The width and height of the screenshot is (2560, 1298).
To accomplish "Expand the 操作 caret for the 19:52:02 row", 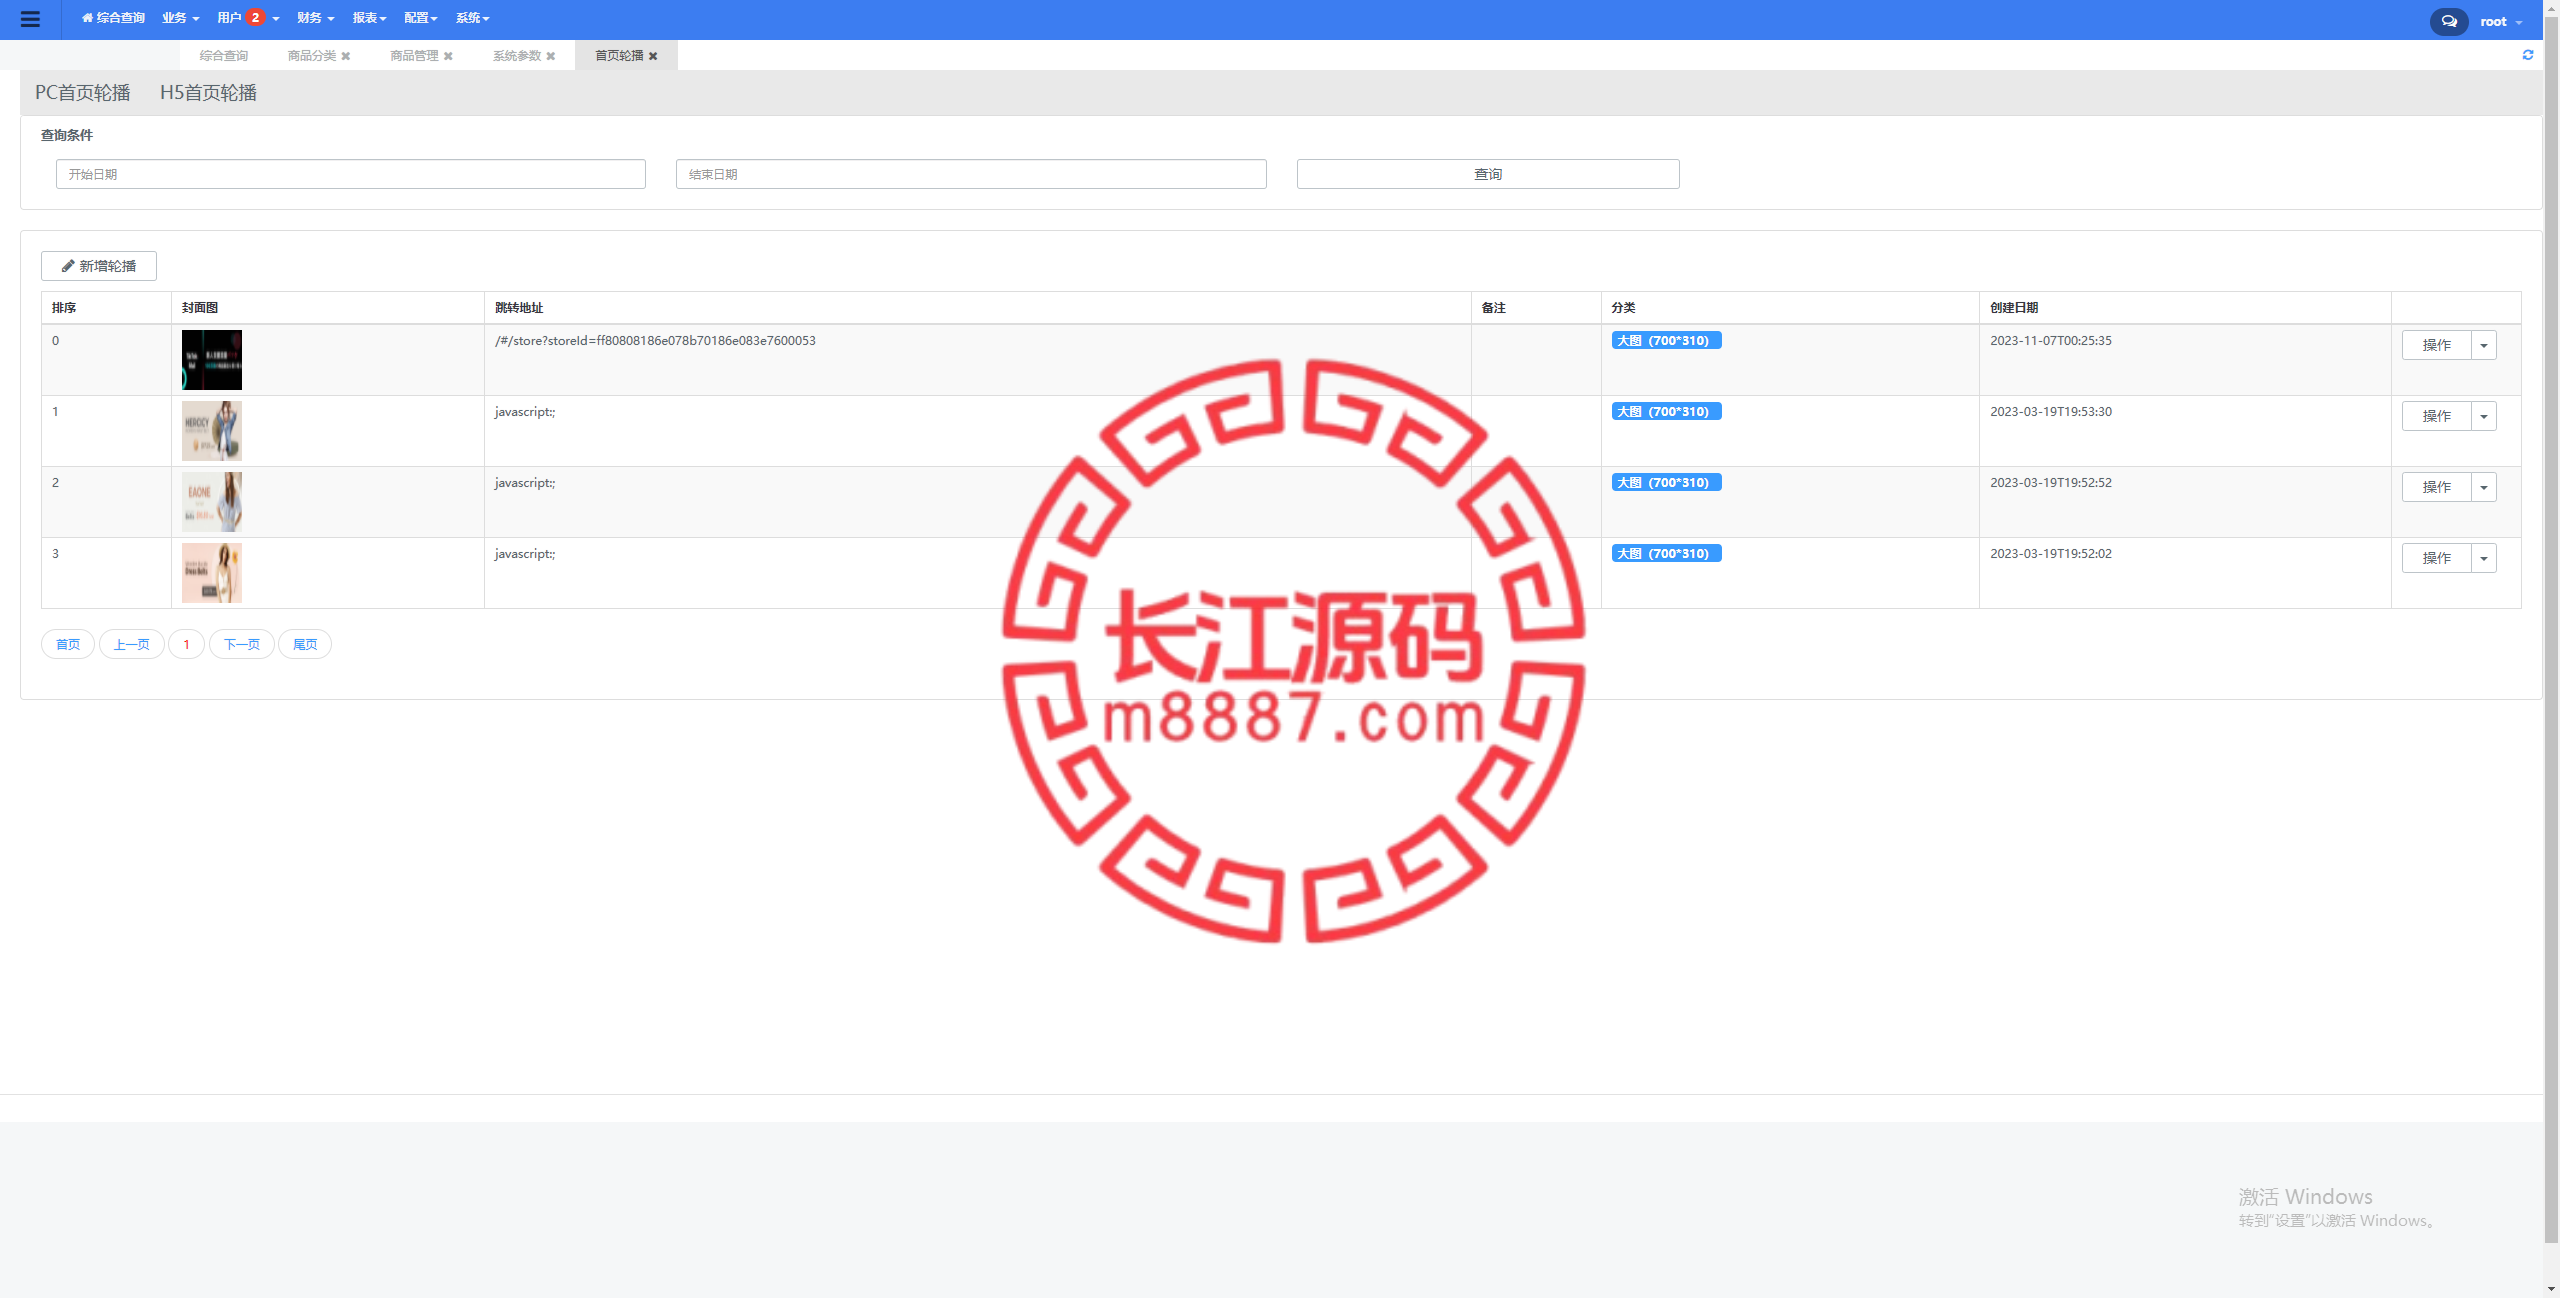I will pyautogui.click(x=2484, y=558).
